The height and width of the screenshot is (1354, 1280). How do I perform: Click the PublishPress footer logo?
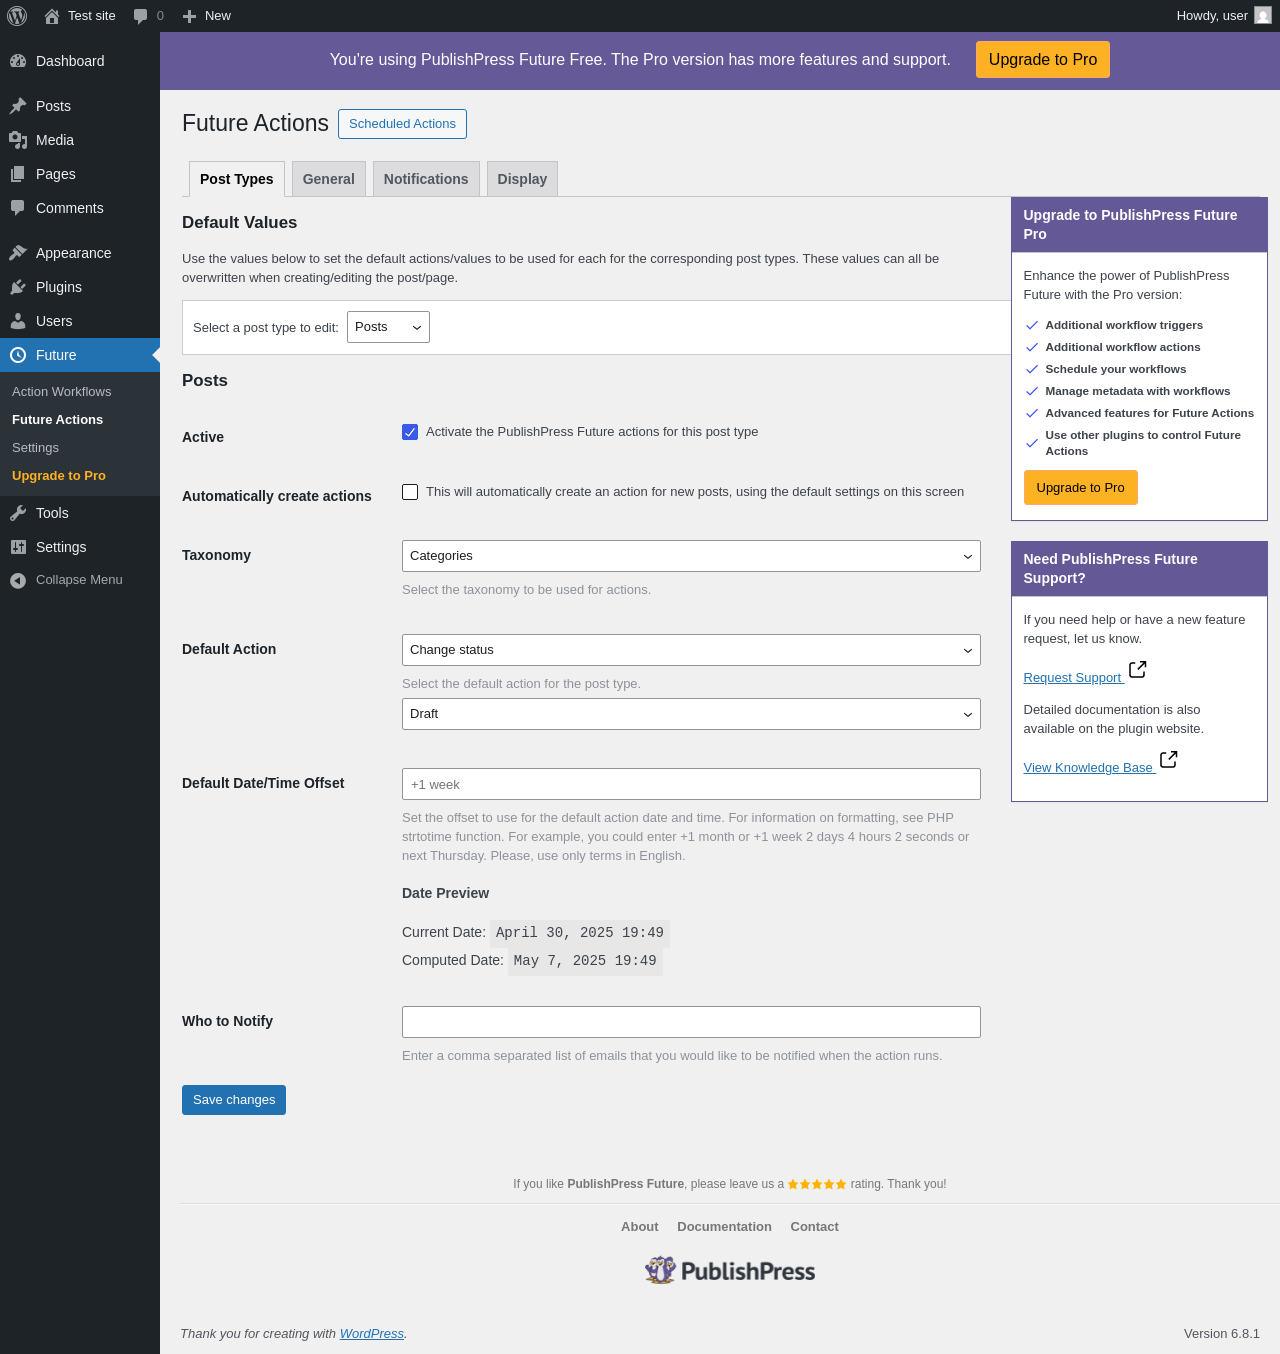point(730,1270)
